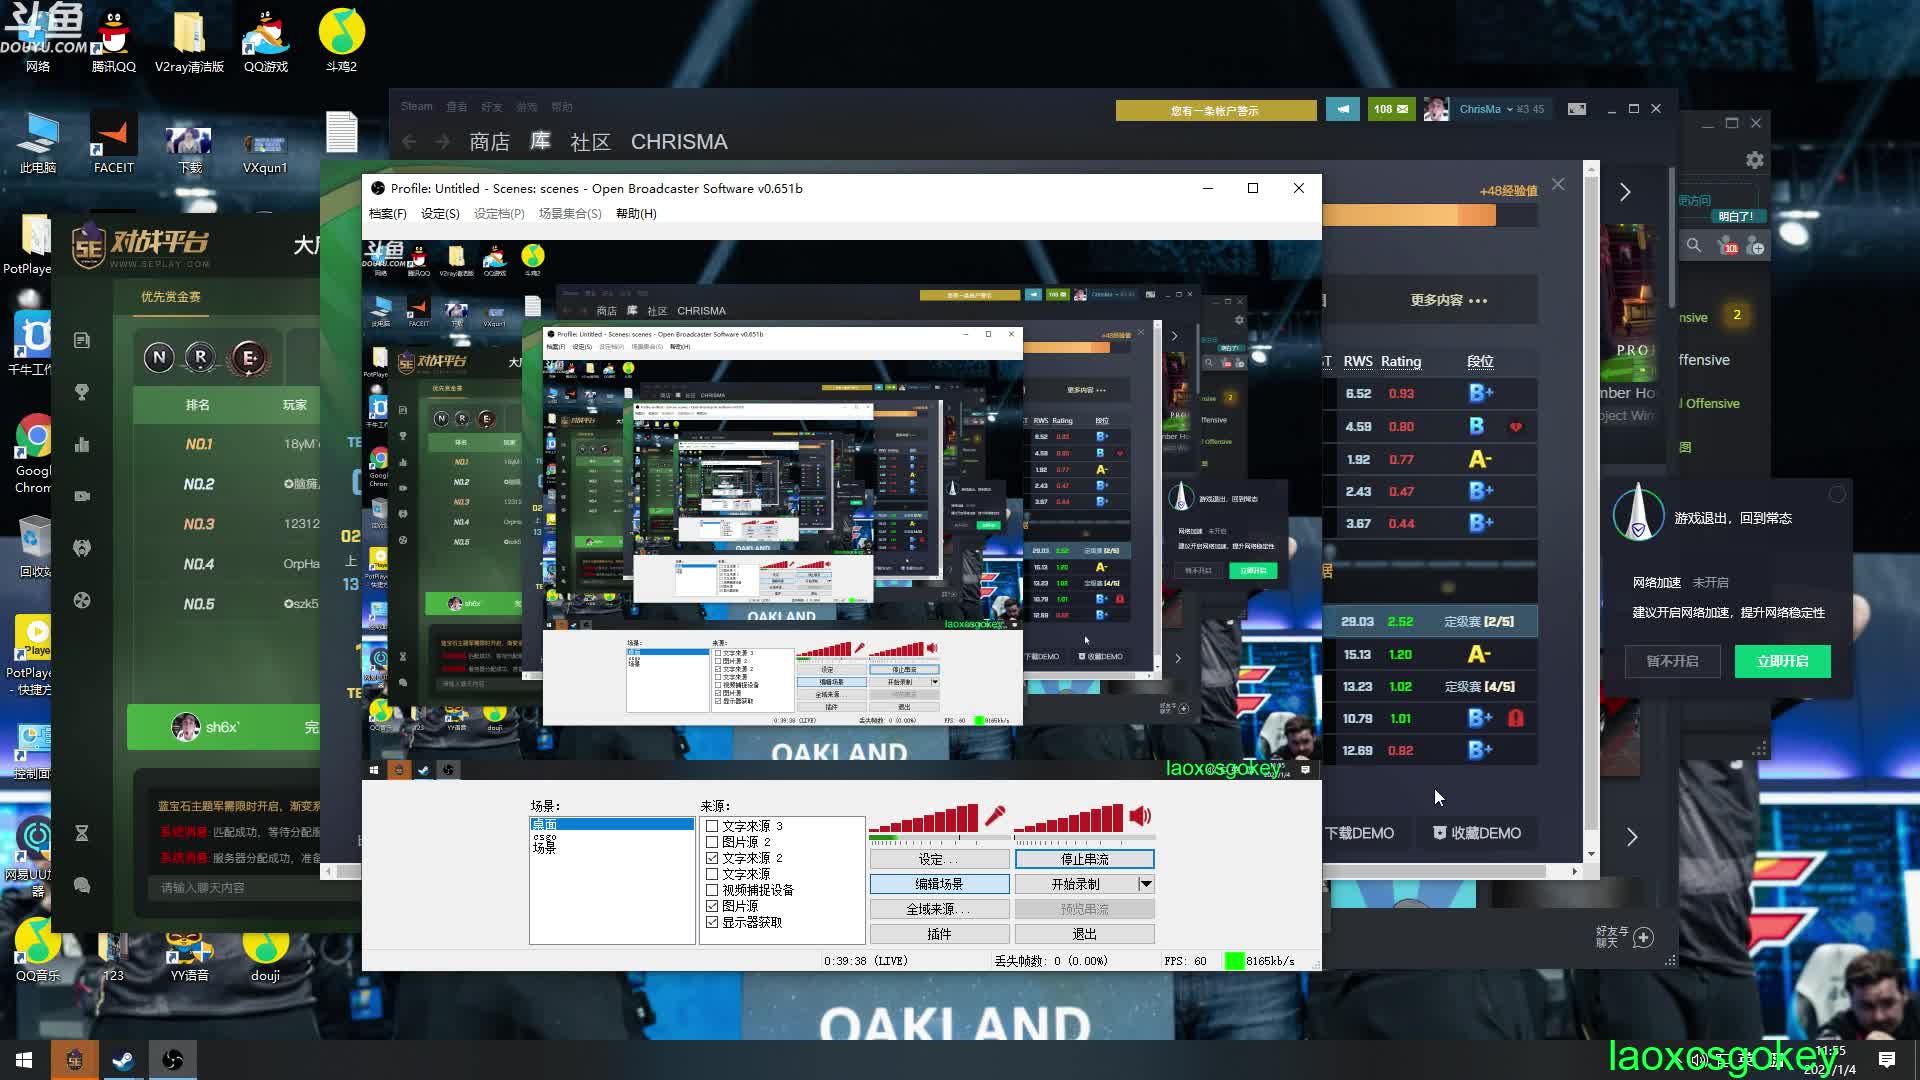The width and height of the screenshot is (1920, 1080).
Task: Mute the microphone in OBS
Action: [x=995, y=816]
